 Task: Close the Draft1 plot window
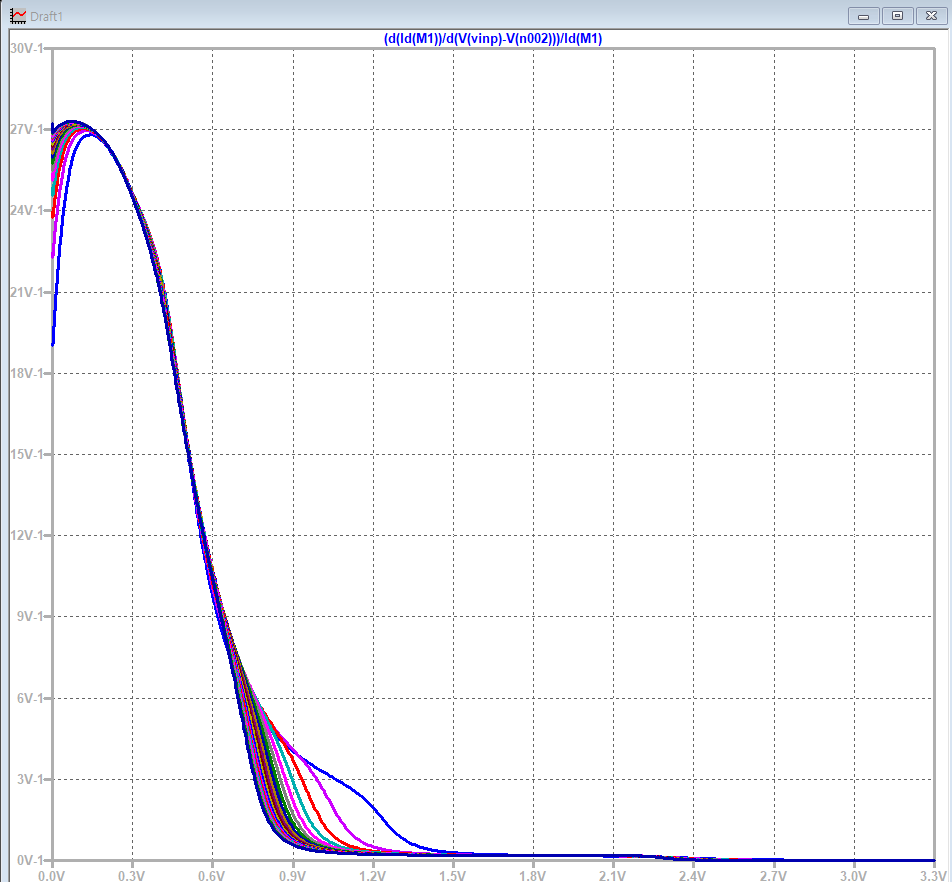[x=931, y=16]
